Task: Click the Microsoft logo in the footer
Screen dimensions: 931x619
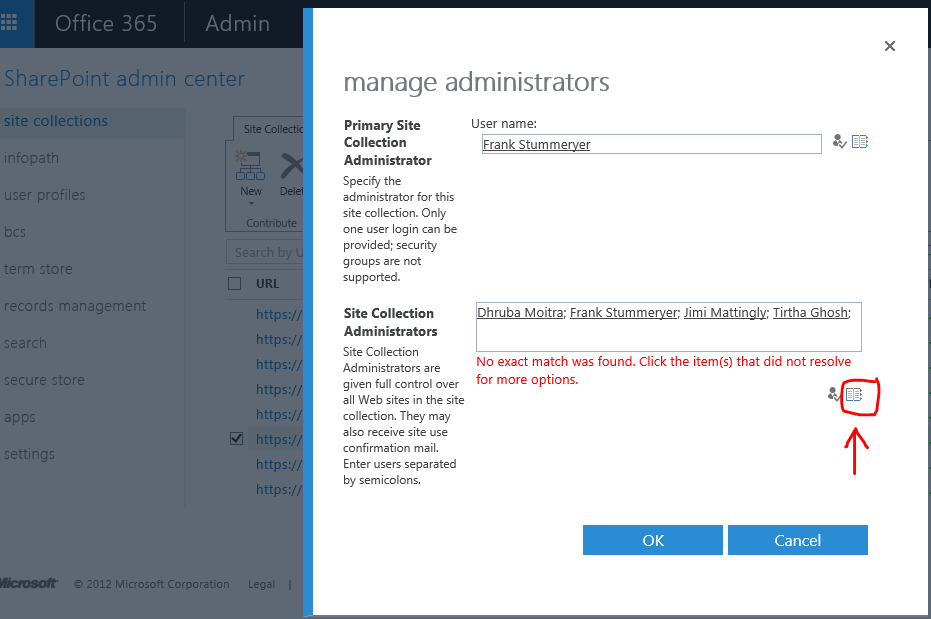Action: [28, 583]
